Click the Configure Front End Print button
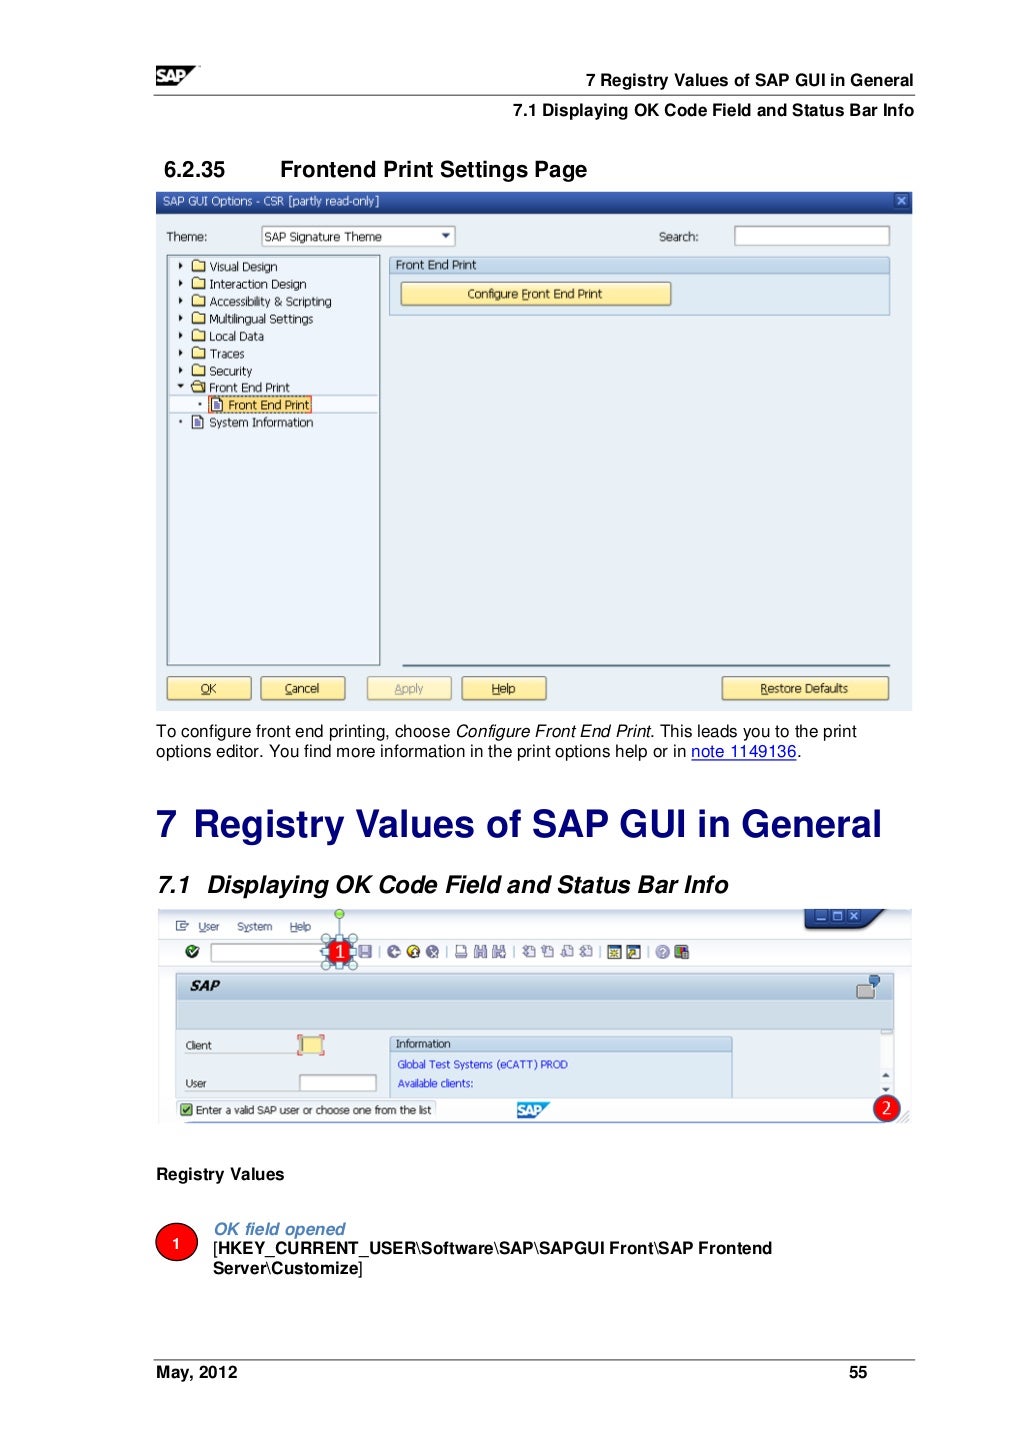Screen dimensions: 1024x1448 pyautogui.click(x=535, y=294)
